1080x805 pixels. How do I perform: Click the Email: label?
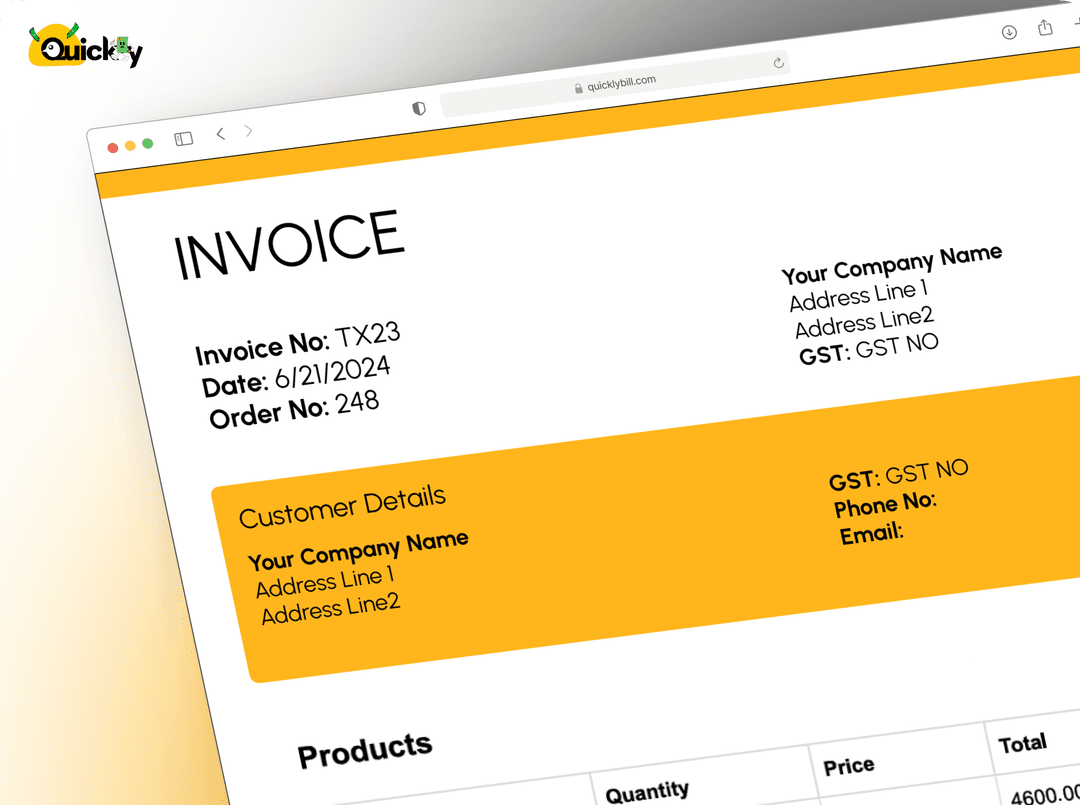click(x=871, y=534)
